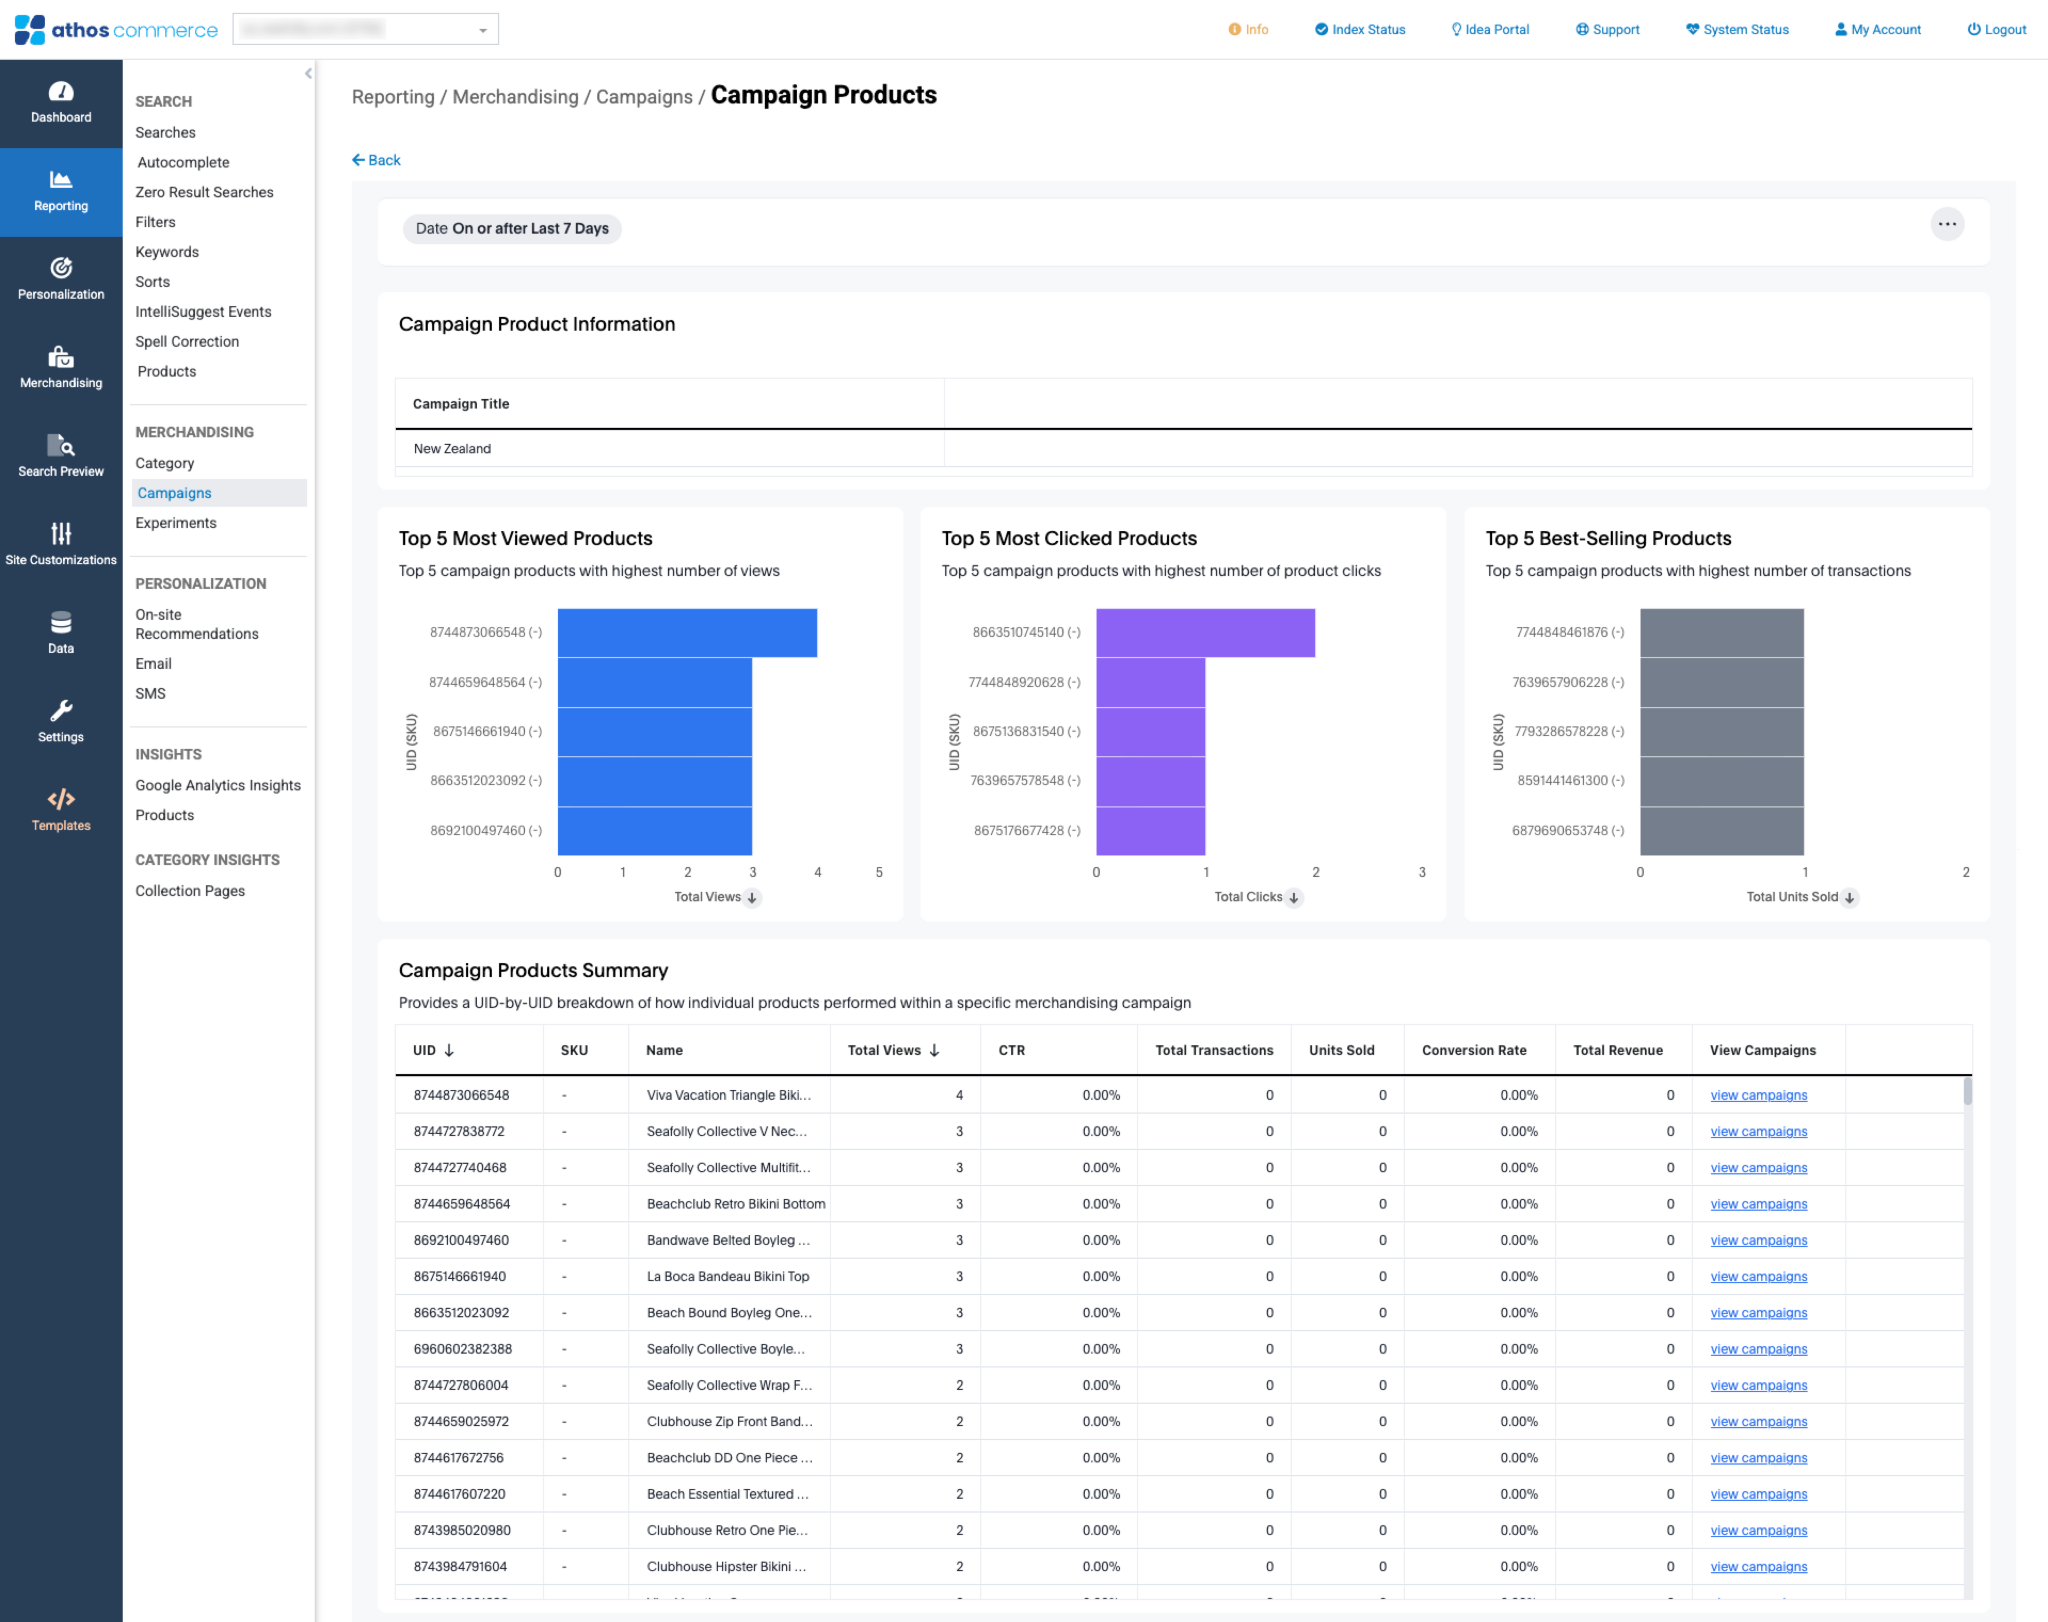The height and width of the screenshot is (1622, 2048).
Task: Click view campaigns for Viva Vacation Triangle
Action: pyautogui.click(x=1758, y=1096)
